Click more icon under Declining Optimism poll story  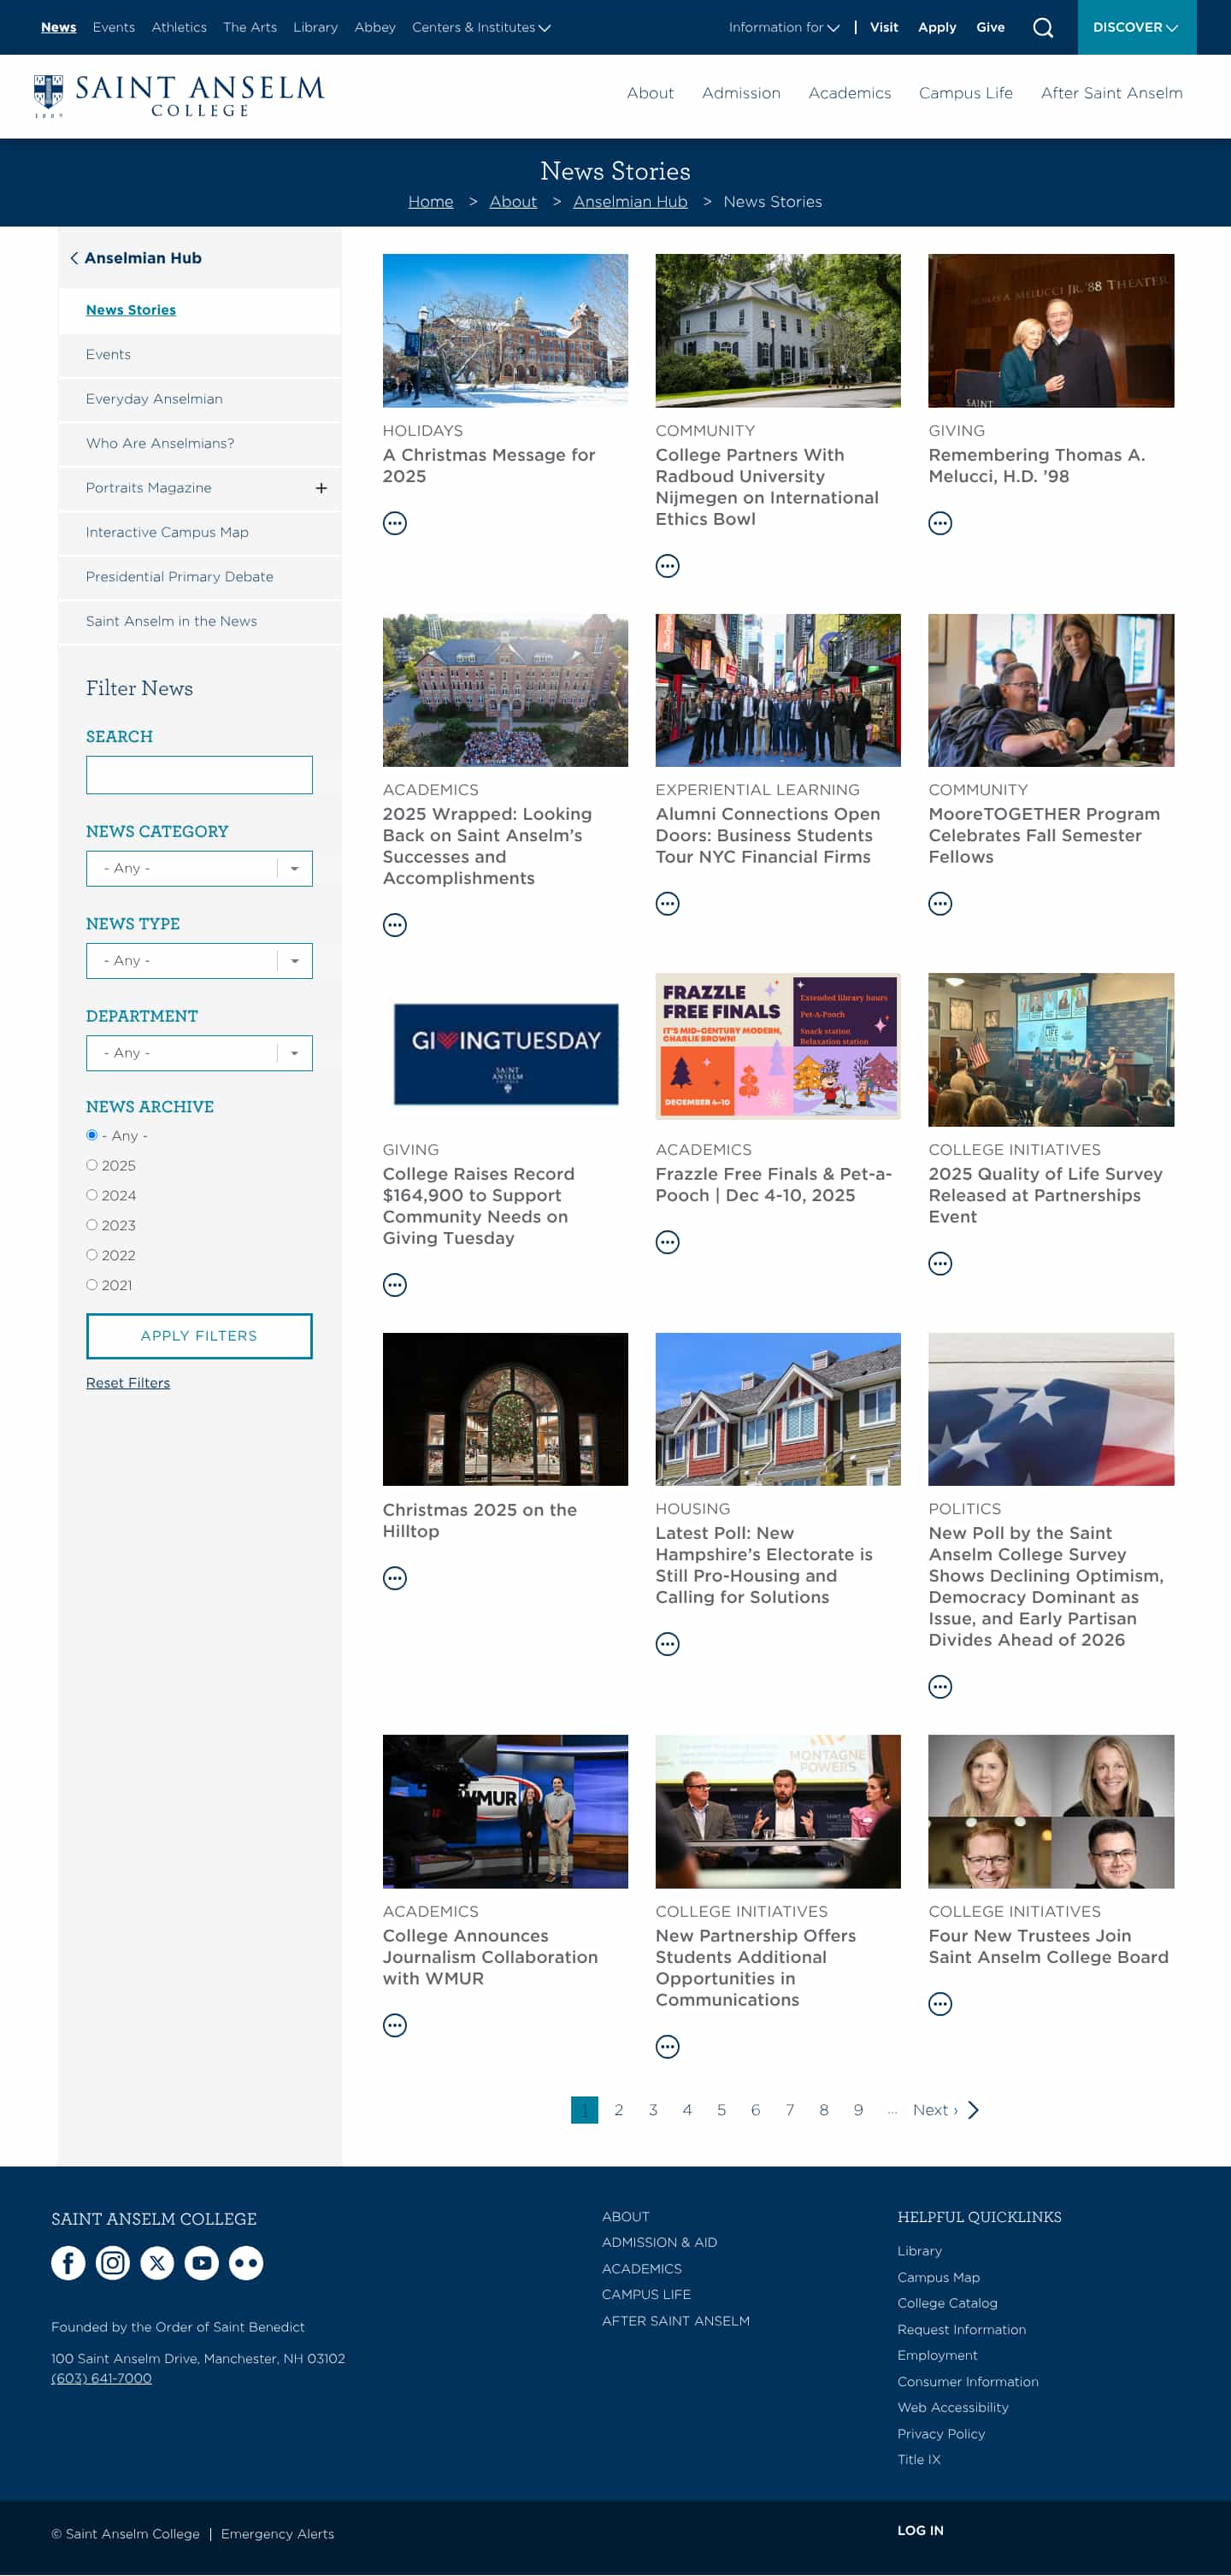coord(940,1687)
